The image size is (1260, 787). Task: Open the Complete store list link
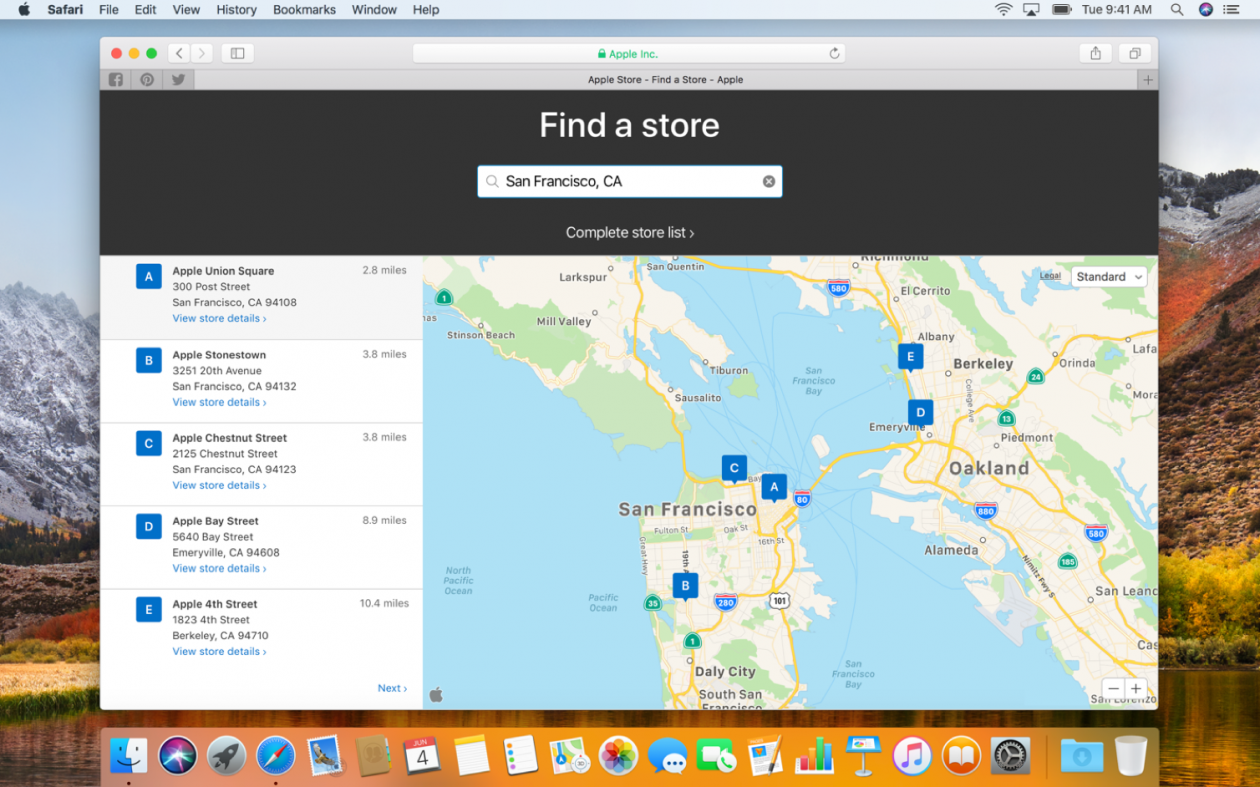tap(629, 232)
